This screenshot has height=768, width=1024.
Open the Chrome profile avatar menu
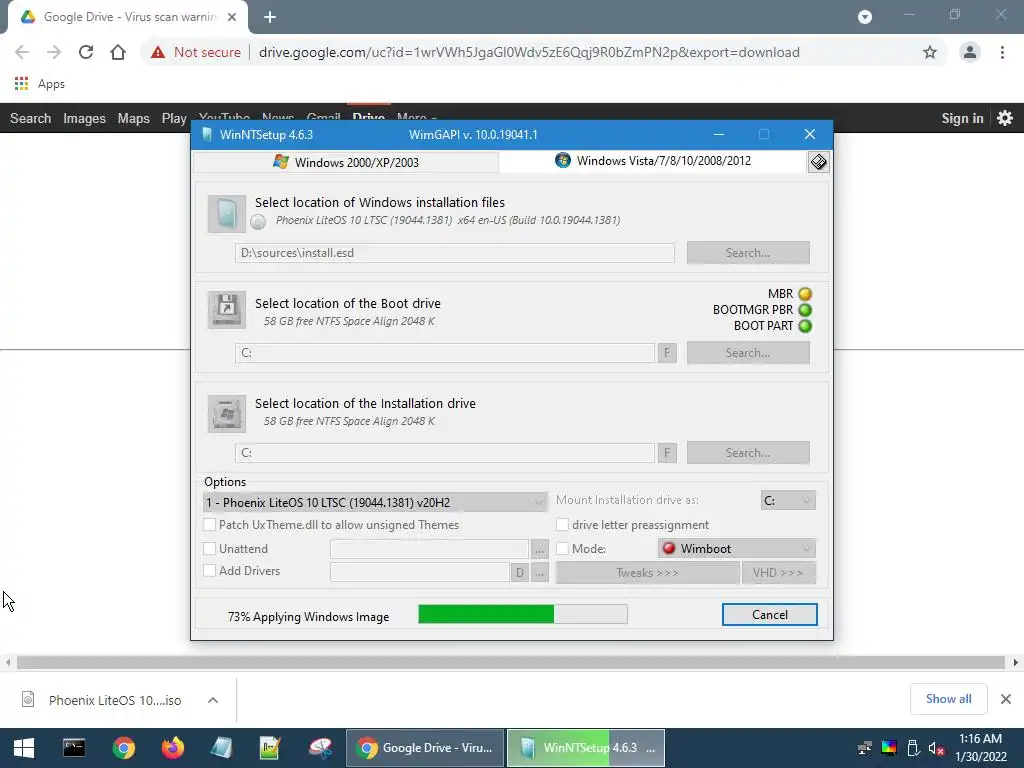[970, 52]
